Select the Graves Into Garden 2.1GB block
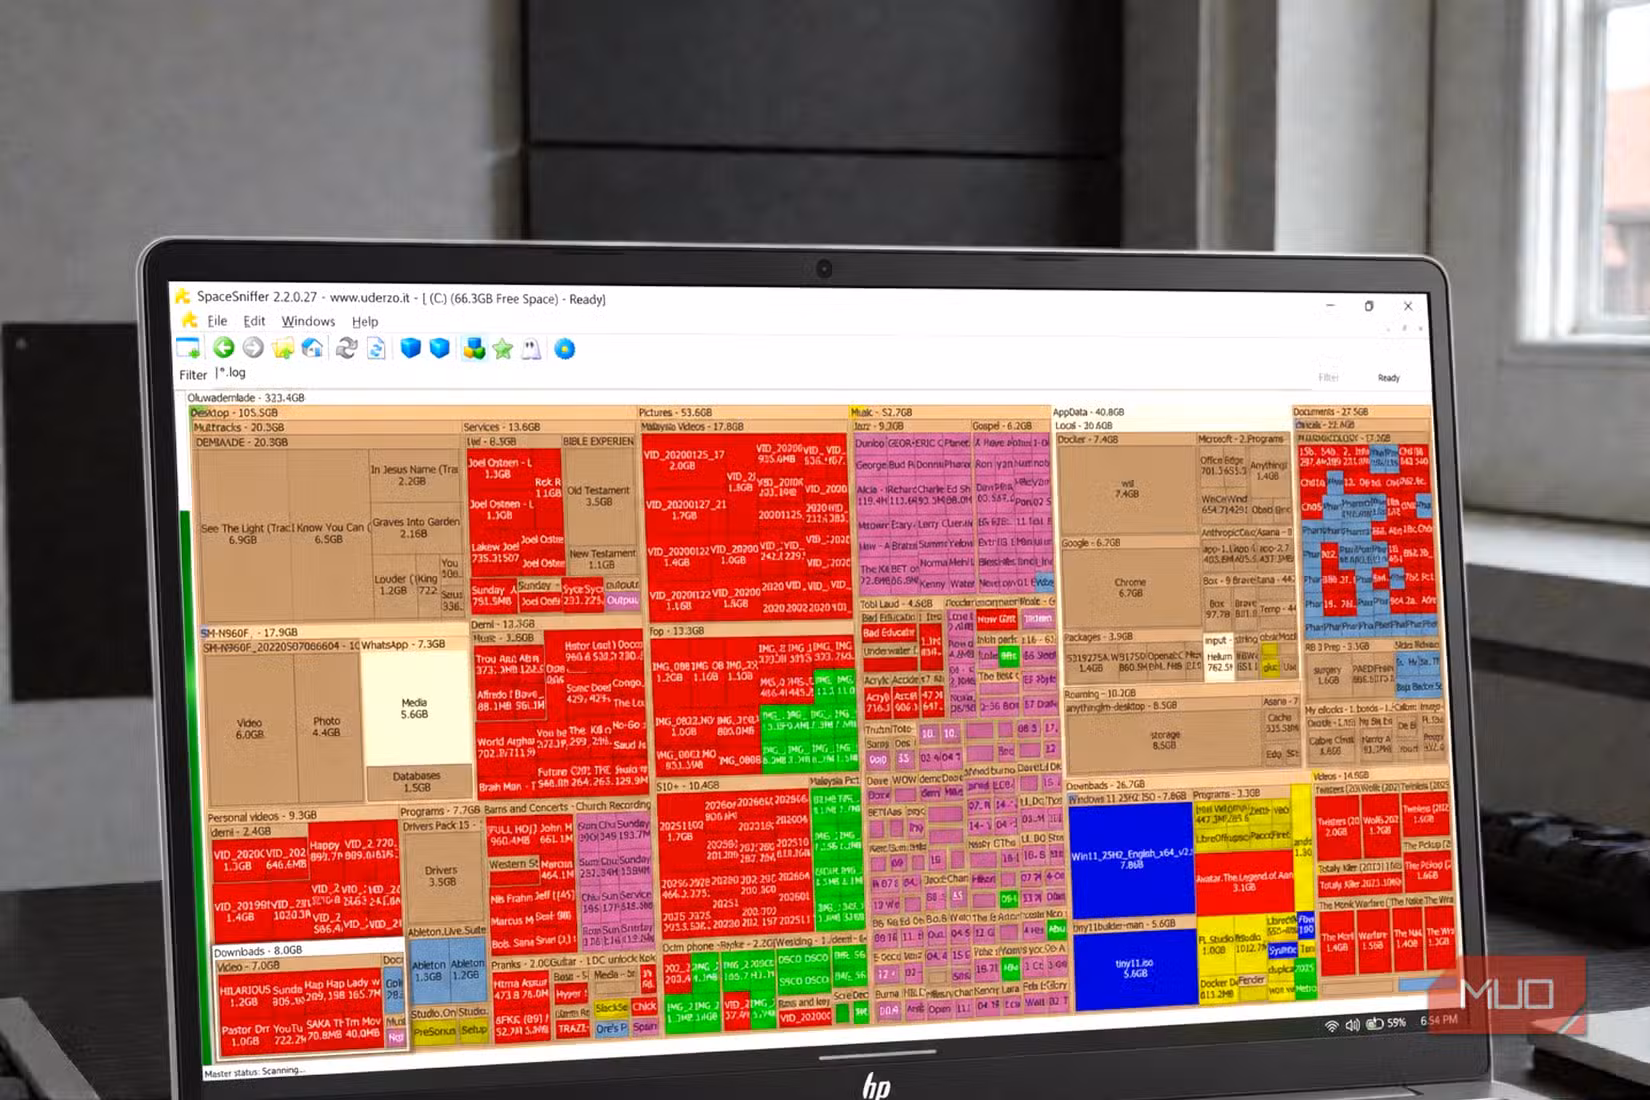The image size is (1650, 1100). [x=415, y=527]
